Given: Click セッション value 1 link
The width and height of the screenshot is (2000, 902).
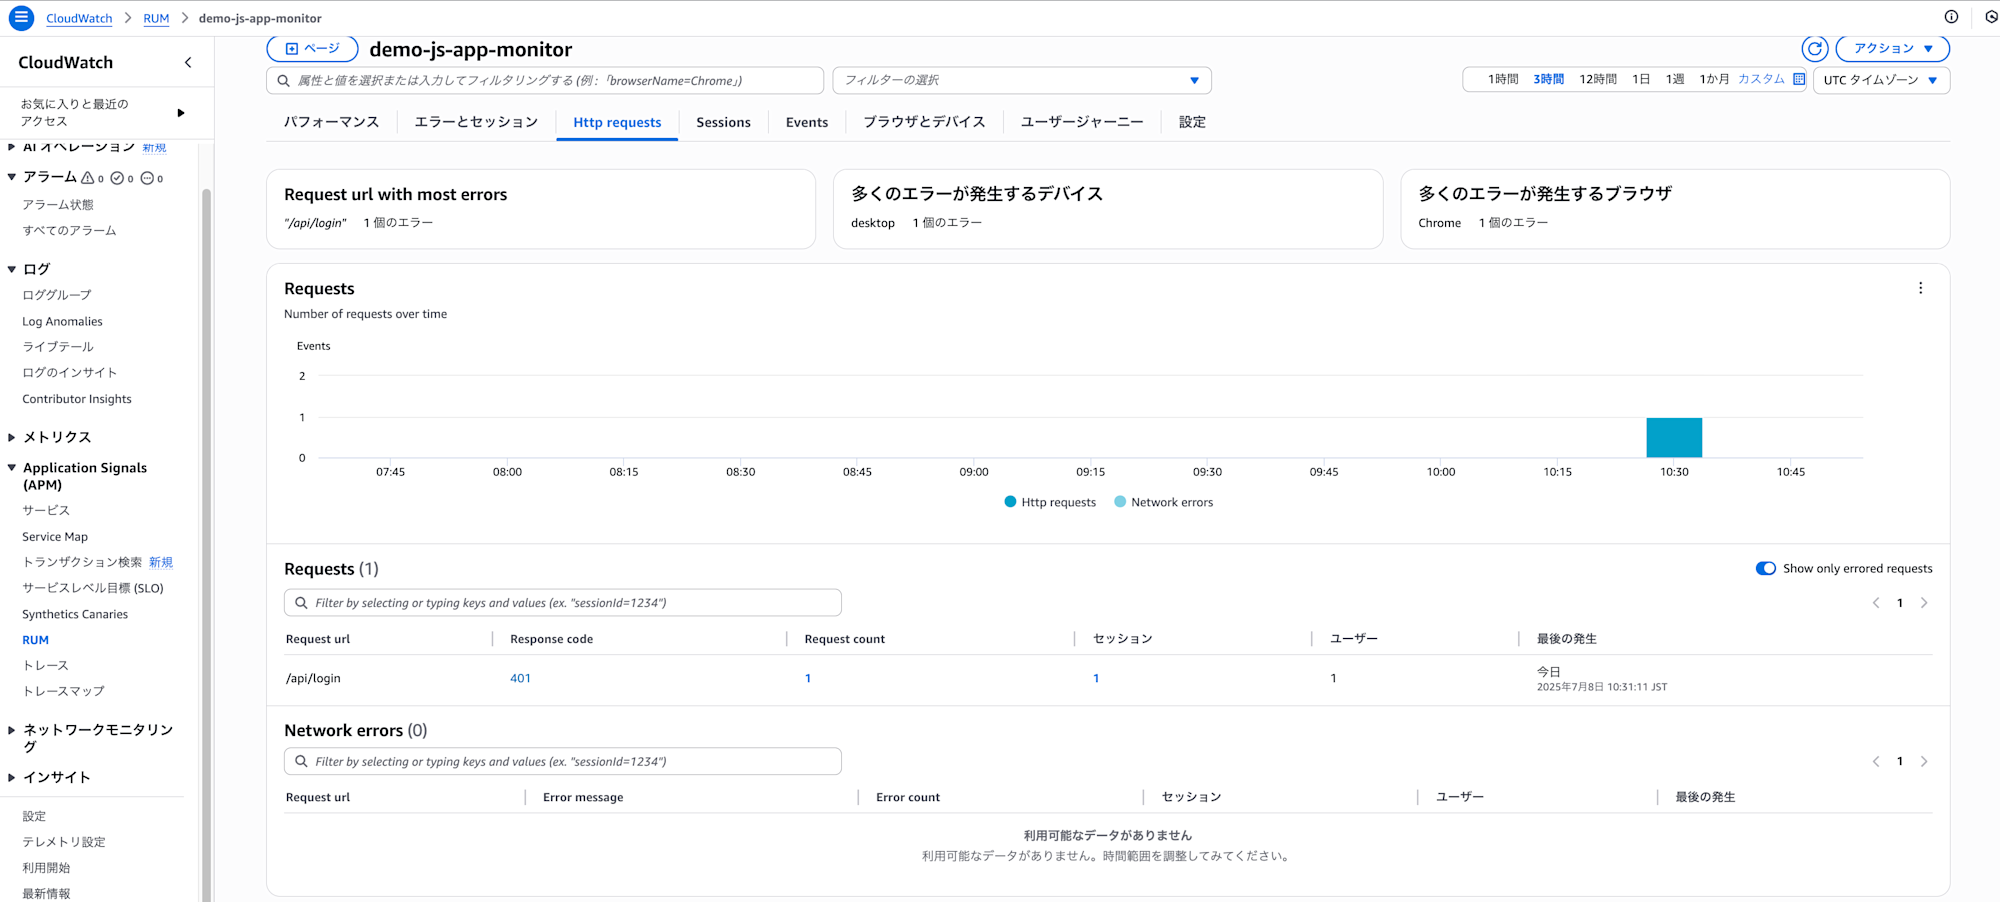Looking at the screenshot, I should point(1096,678).
